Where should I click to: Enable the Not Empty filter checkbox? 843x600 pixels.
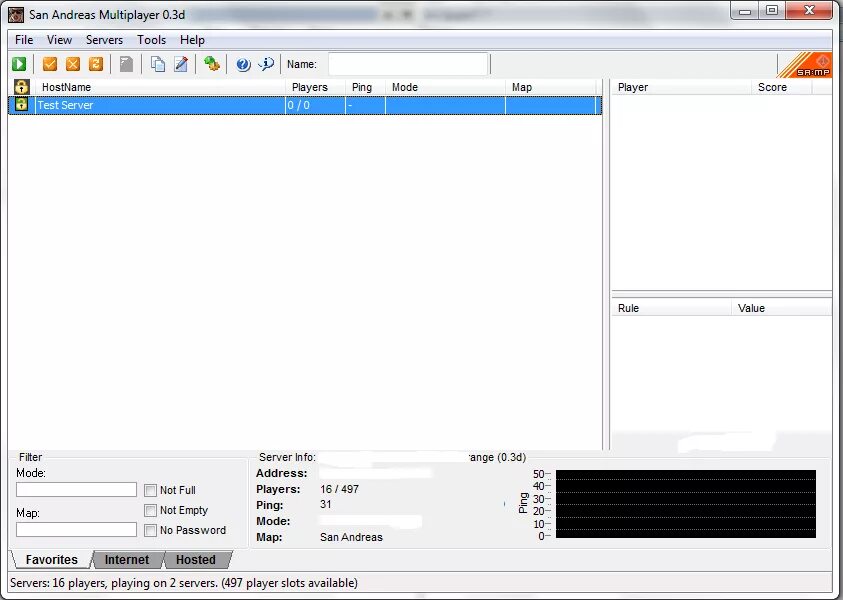(151, 510)
